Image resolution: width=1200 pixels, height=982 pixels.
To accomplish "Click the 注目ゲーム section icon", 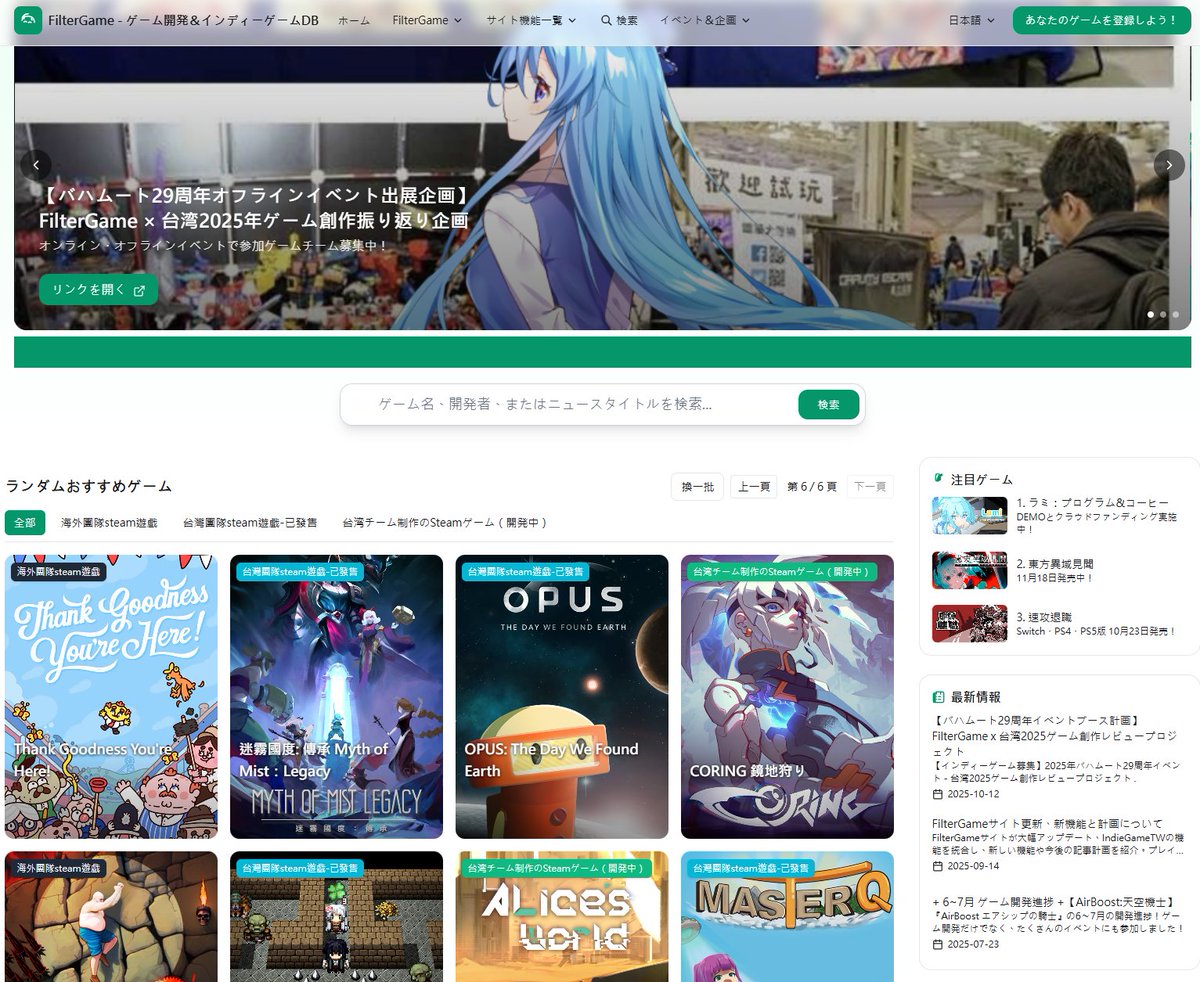I will pyautogui.click(x=938, y=479).
